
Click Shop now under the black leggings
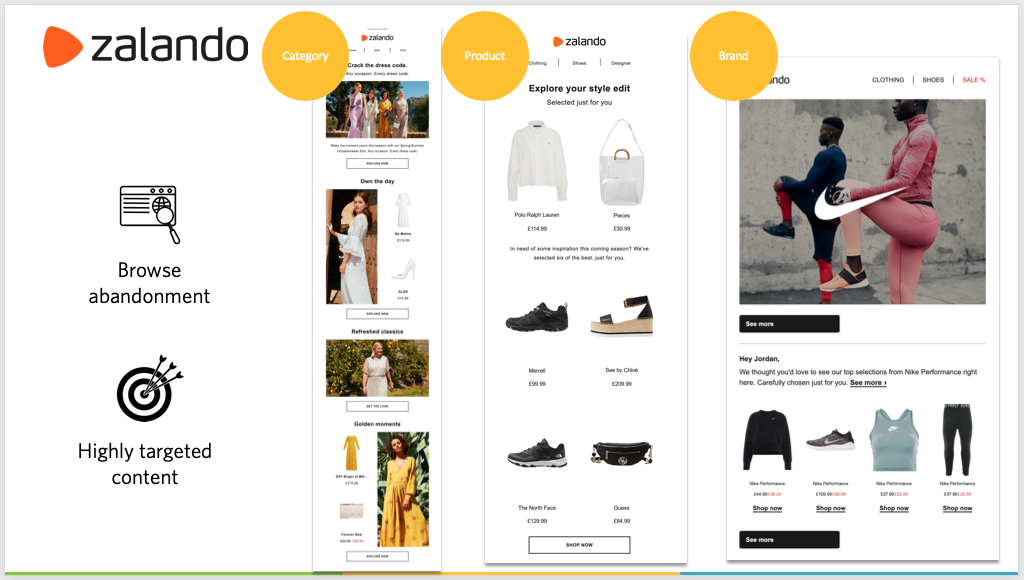pos(957,508)
